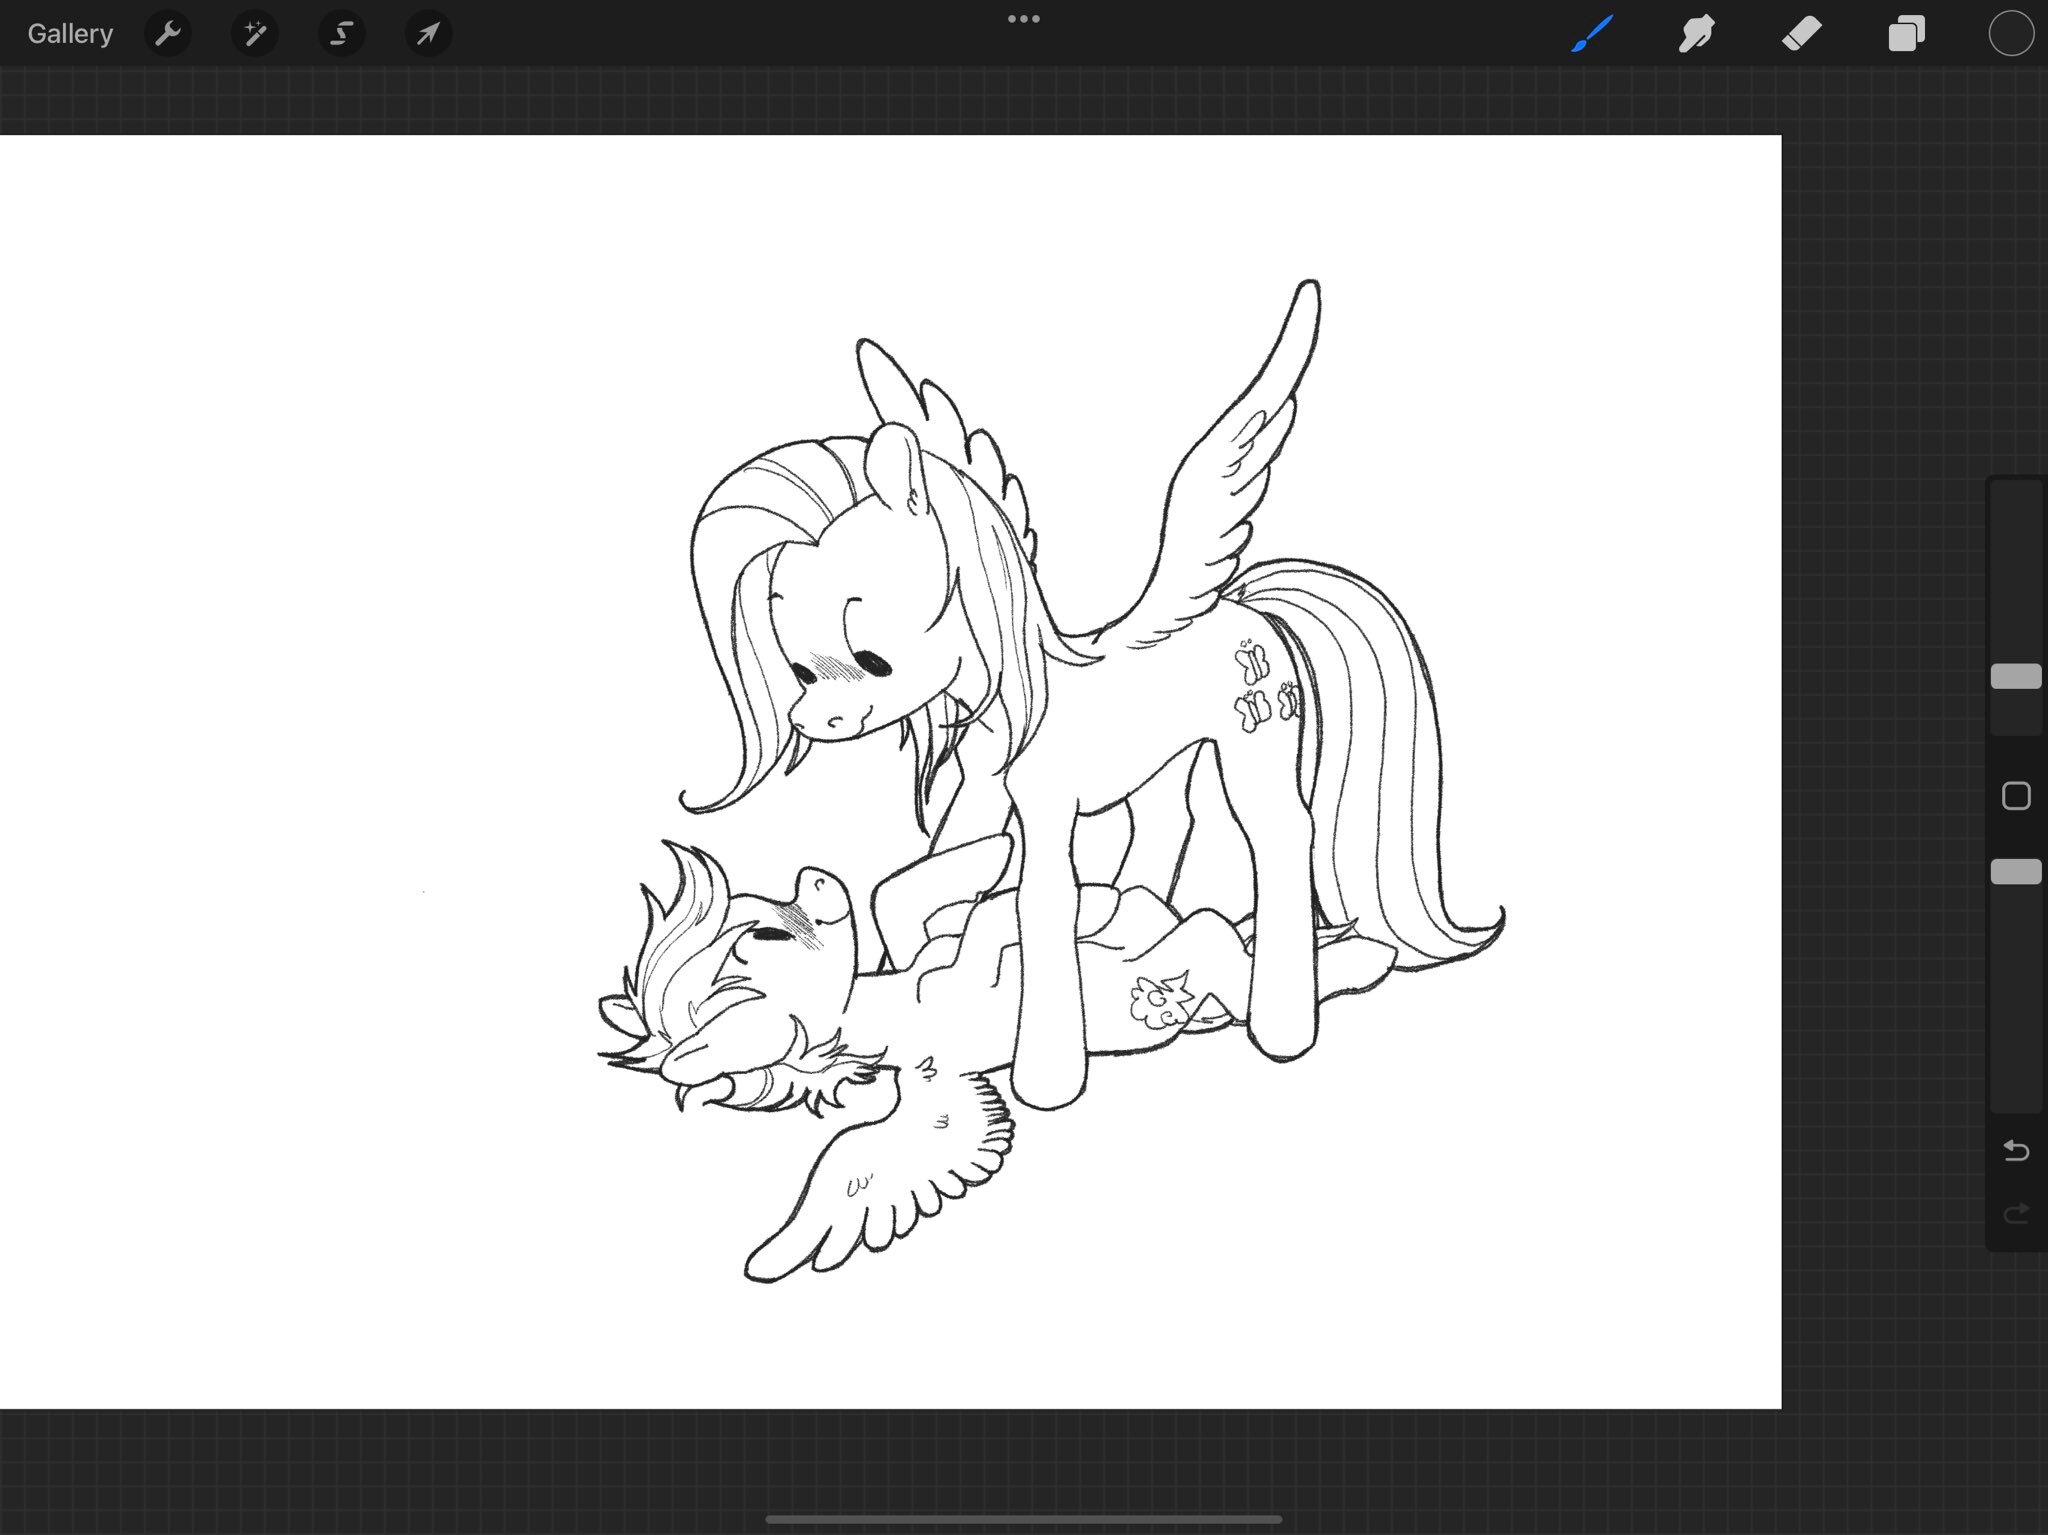Undo the last stroke
Image resolution: width=2048 pixels, height=1535 pixels.
tap(2016, 1151)
